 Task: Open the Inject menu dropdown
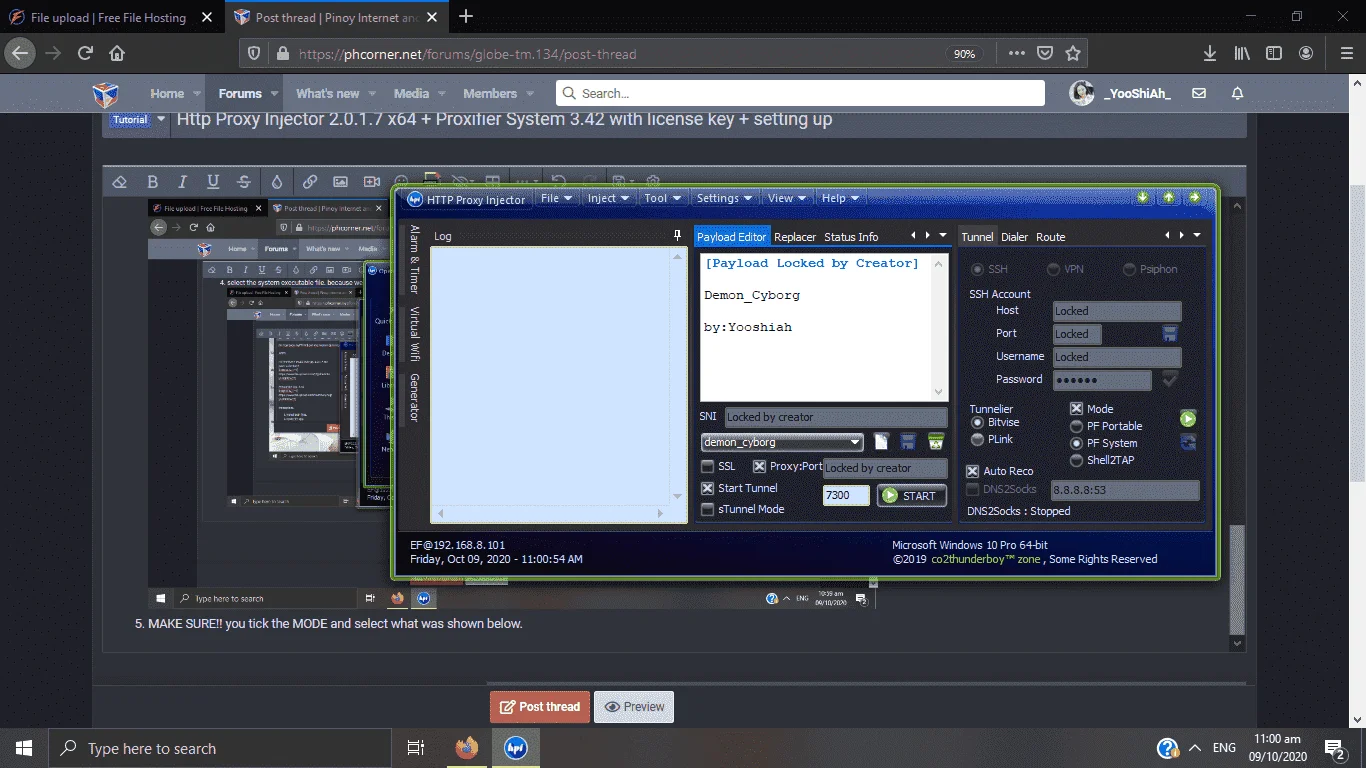pos(607,198)
